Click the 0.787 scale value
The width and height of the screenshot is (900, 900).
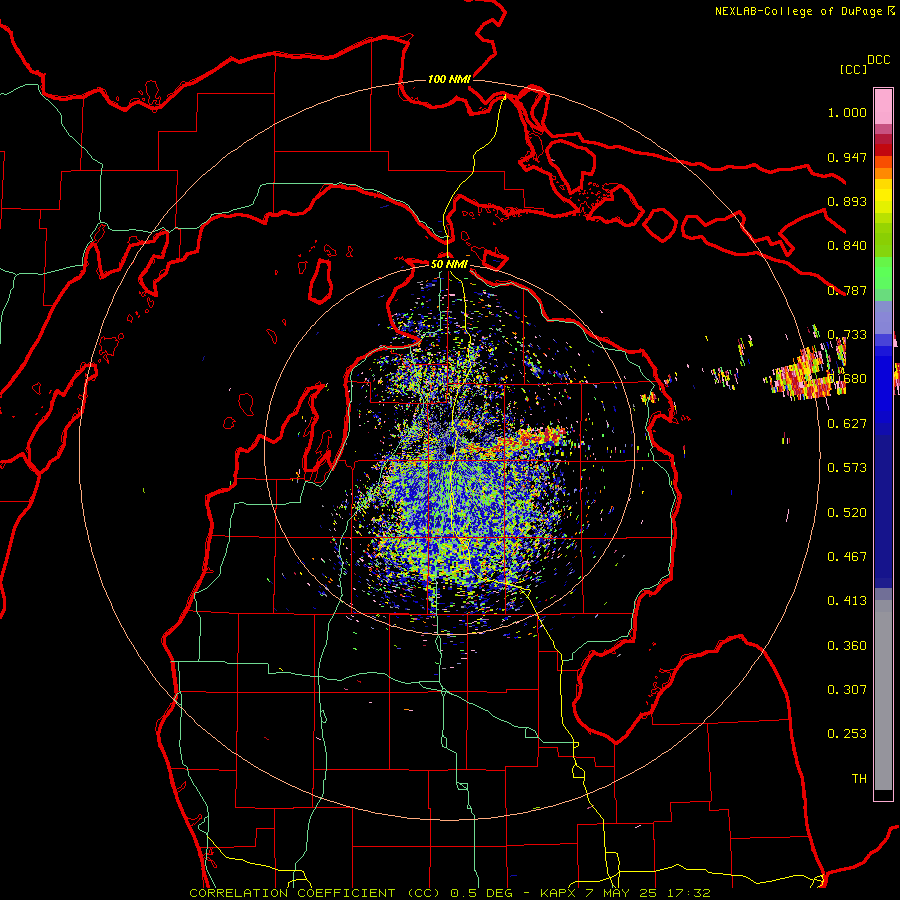tap(847, 290)
